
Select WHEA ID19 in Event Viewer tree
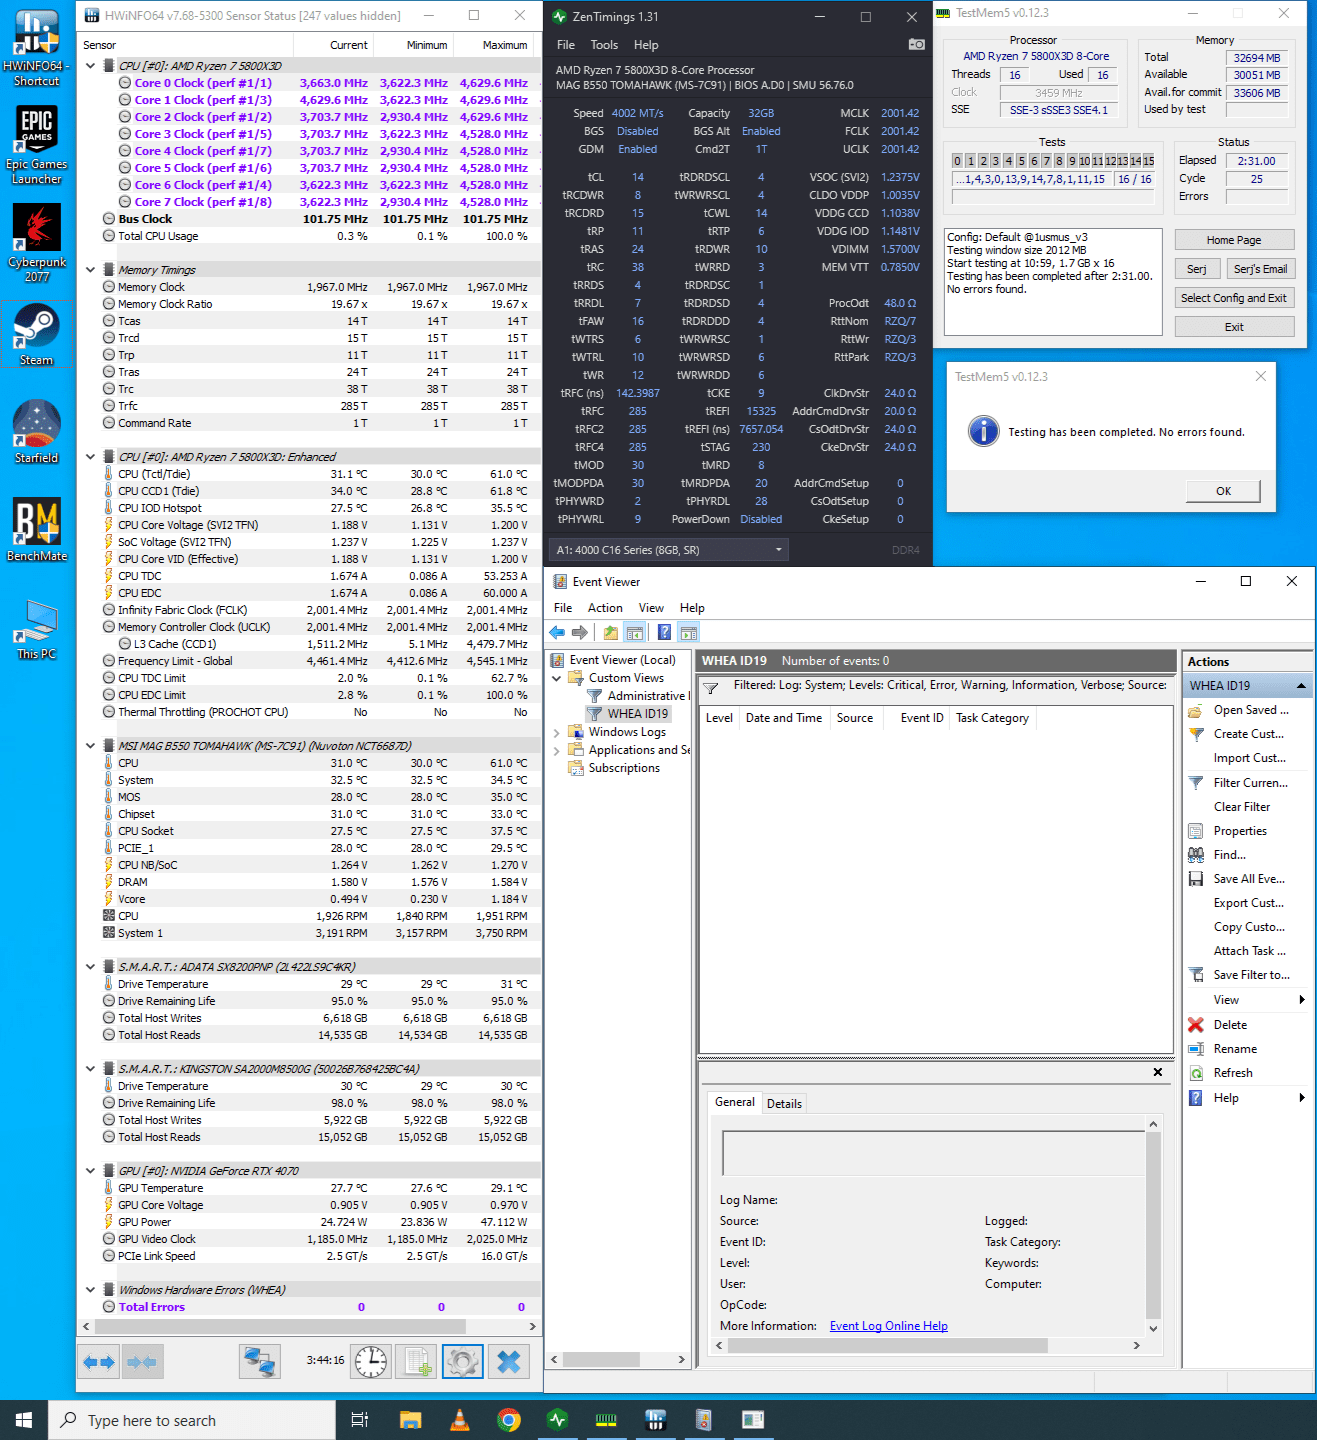[x=638, y=714]
